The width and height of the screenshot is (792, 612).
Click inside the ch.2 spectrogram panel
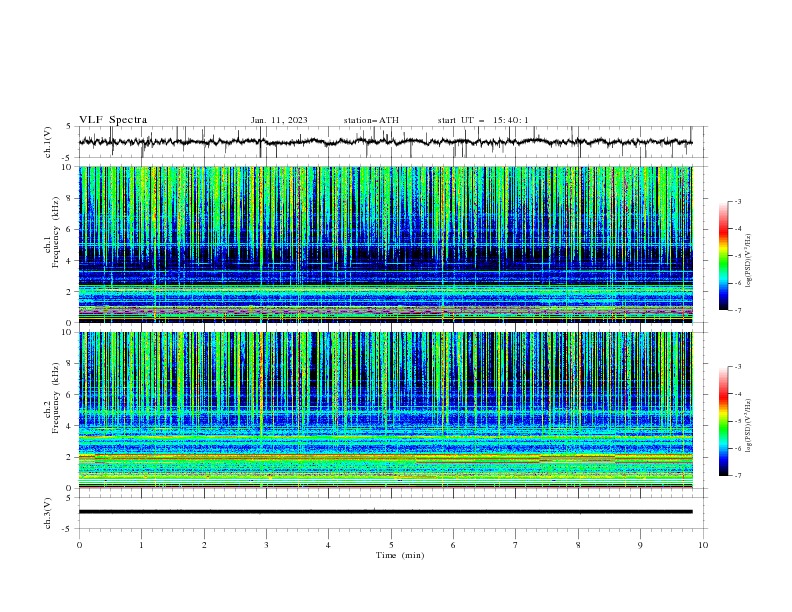click(x=385, y=410)
